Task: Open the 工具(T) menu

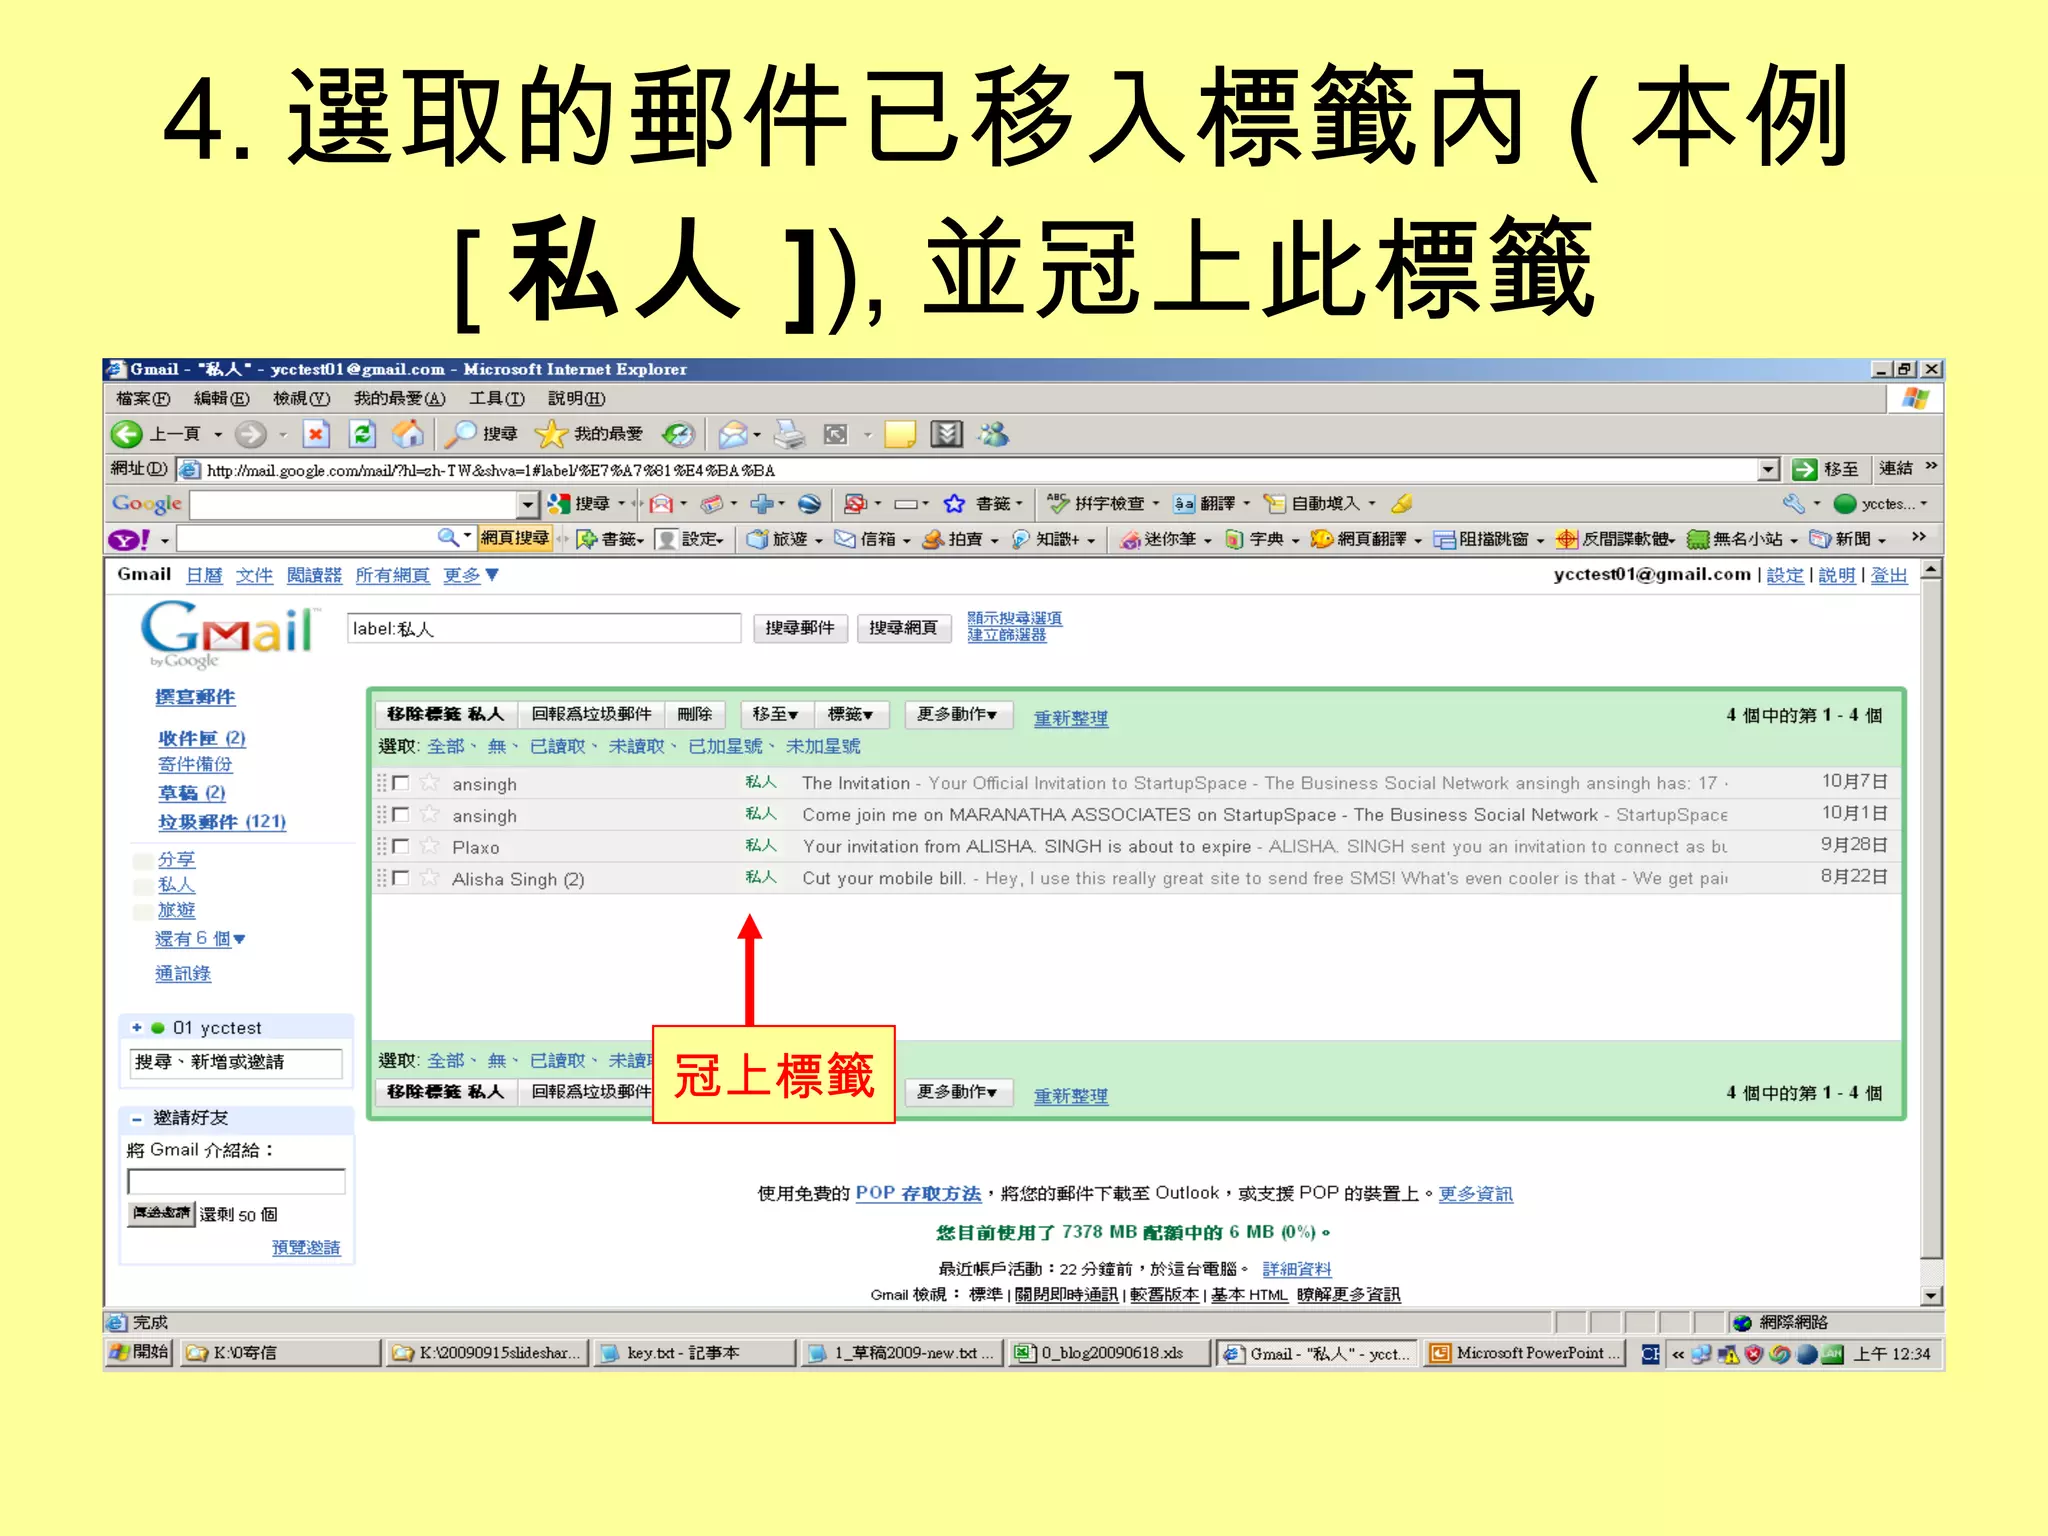Action: [497, 398]
